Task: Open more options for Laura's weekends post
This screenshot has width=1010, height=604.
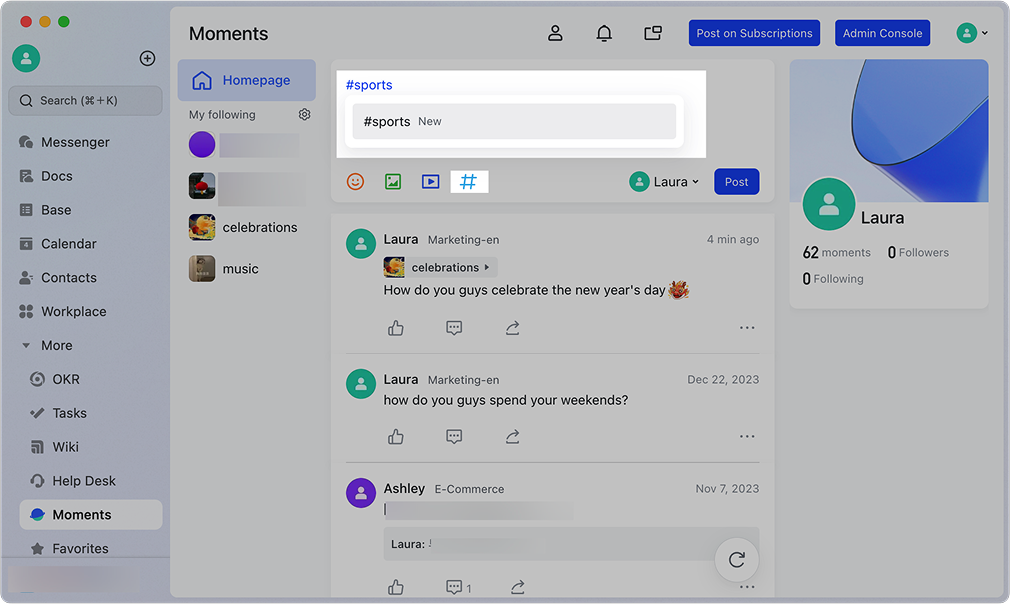Action: [746, 437]
